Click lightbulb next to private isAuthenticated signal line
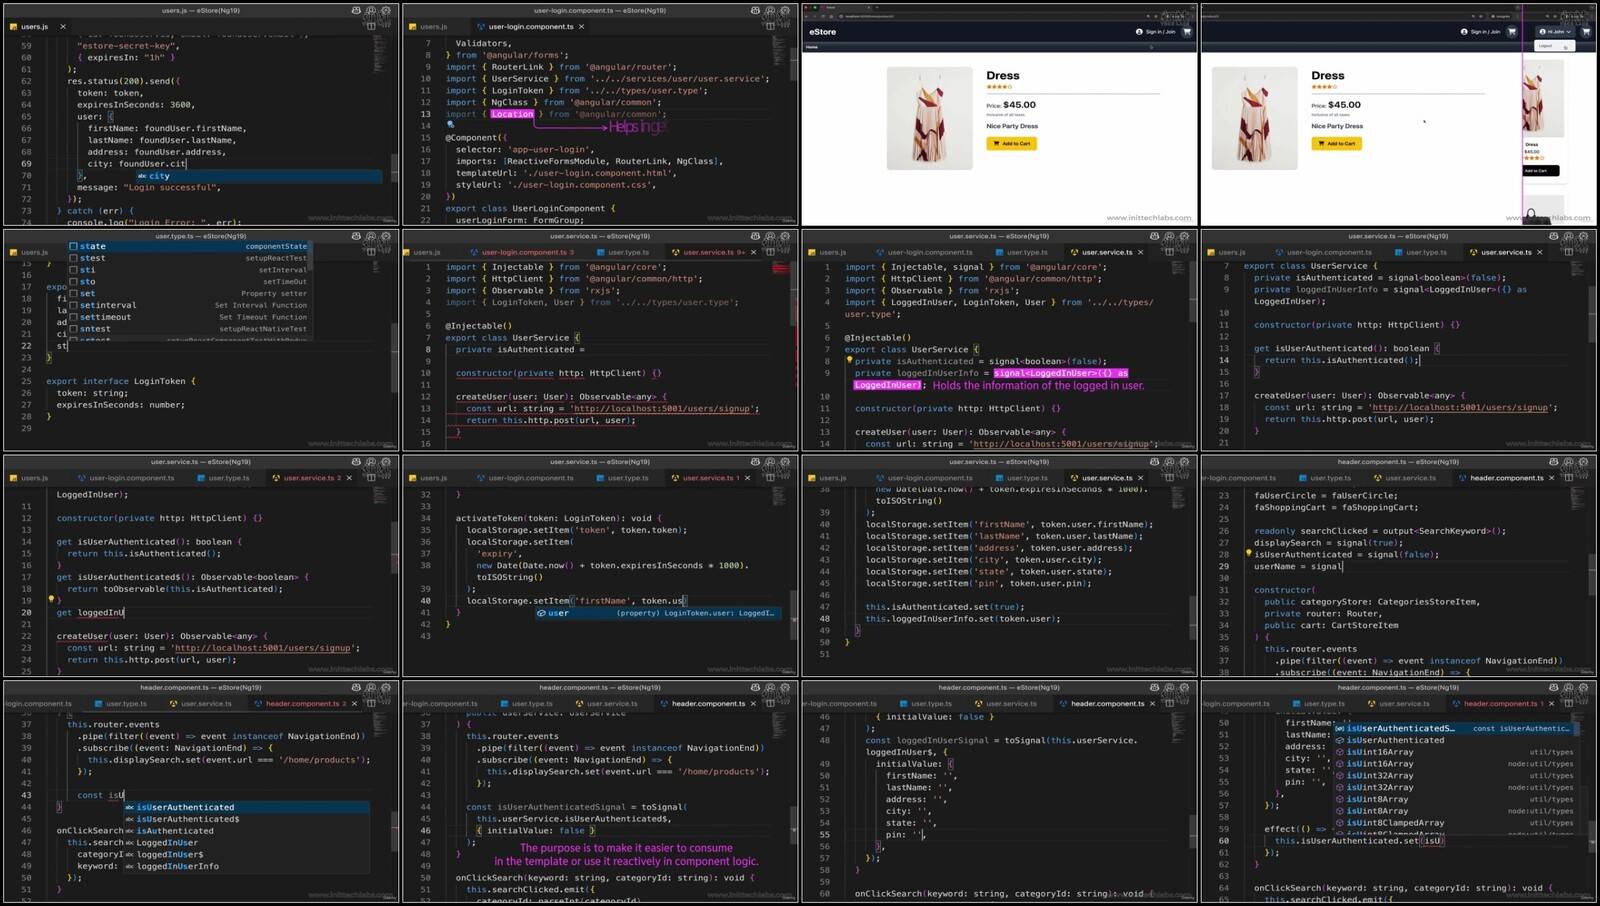The image size is (1600, 906). click(849, 361)
